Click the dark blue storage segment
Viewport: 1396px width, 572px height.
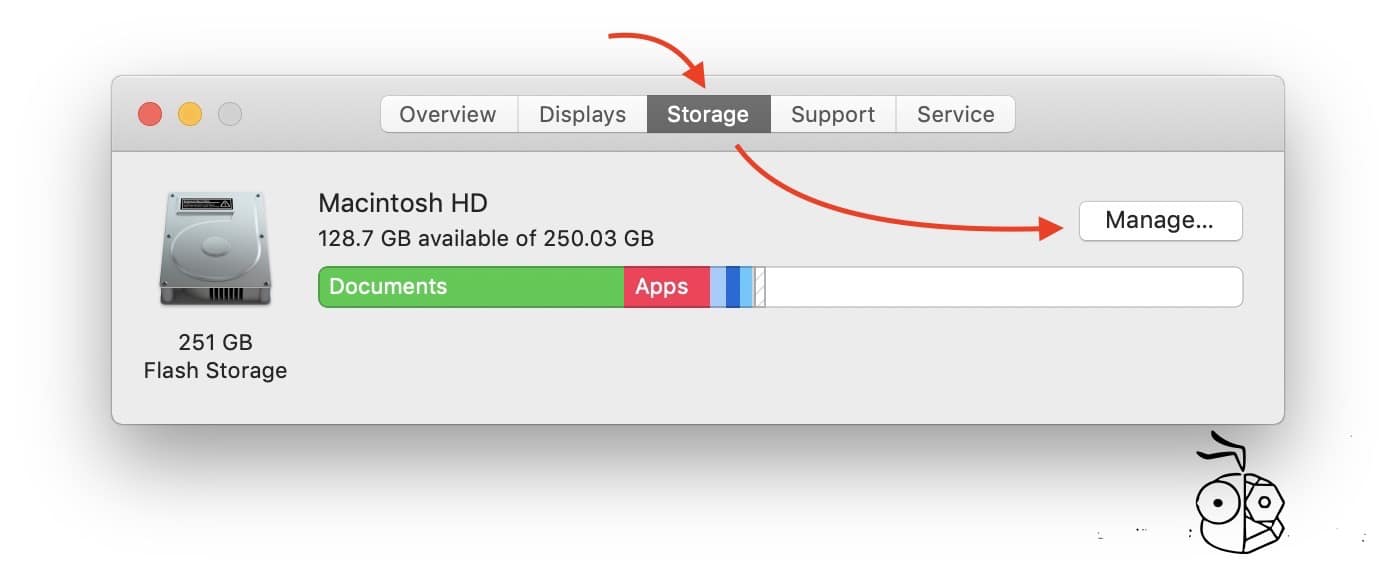pos(733,287)
